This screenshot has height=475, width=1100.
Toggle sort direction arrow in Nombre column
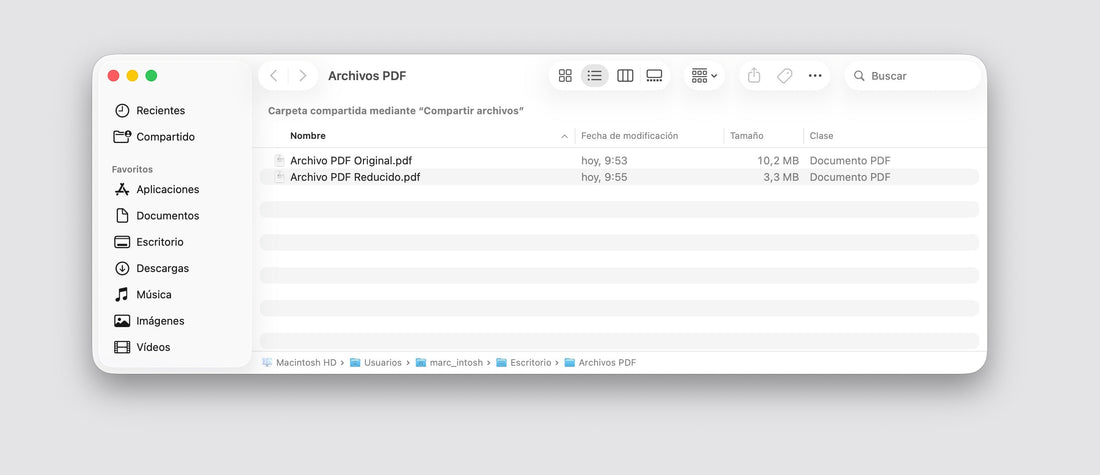(x=564, y=136)
